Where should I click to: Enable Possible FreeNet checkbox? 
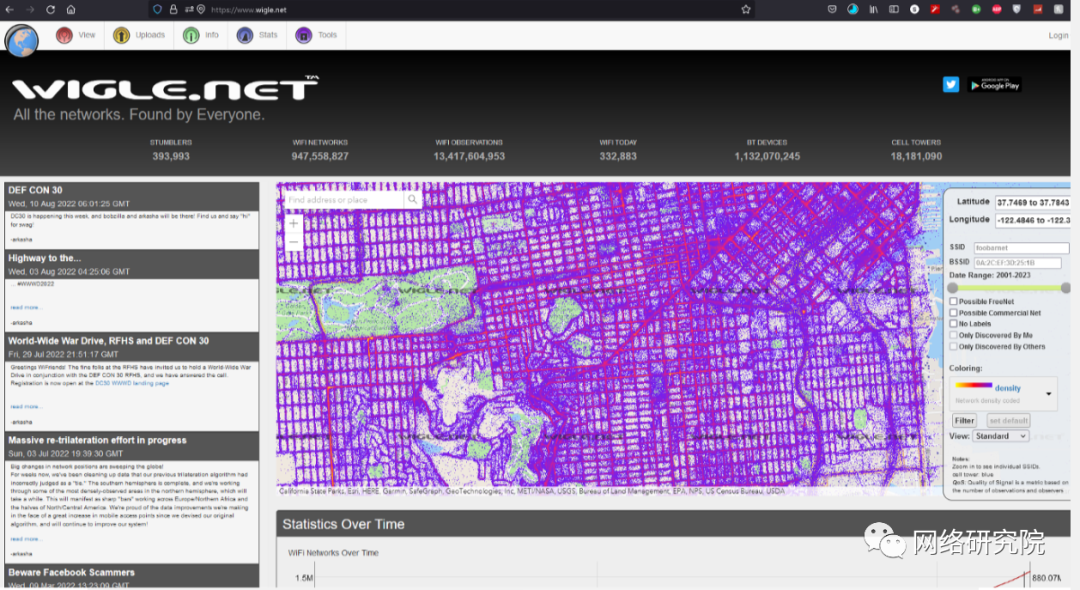click(953, 302)
